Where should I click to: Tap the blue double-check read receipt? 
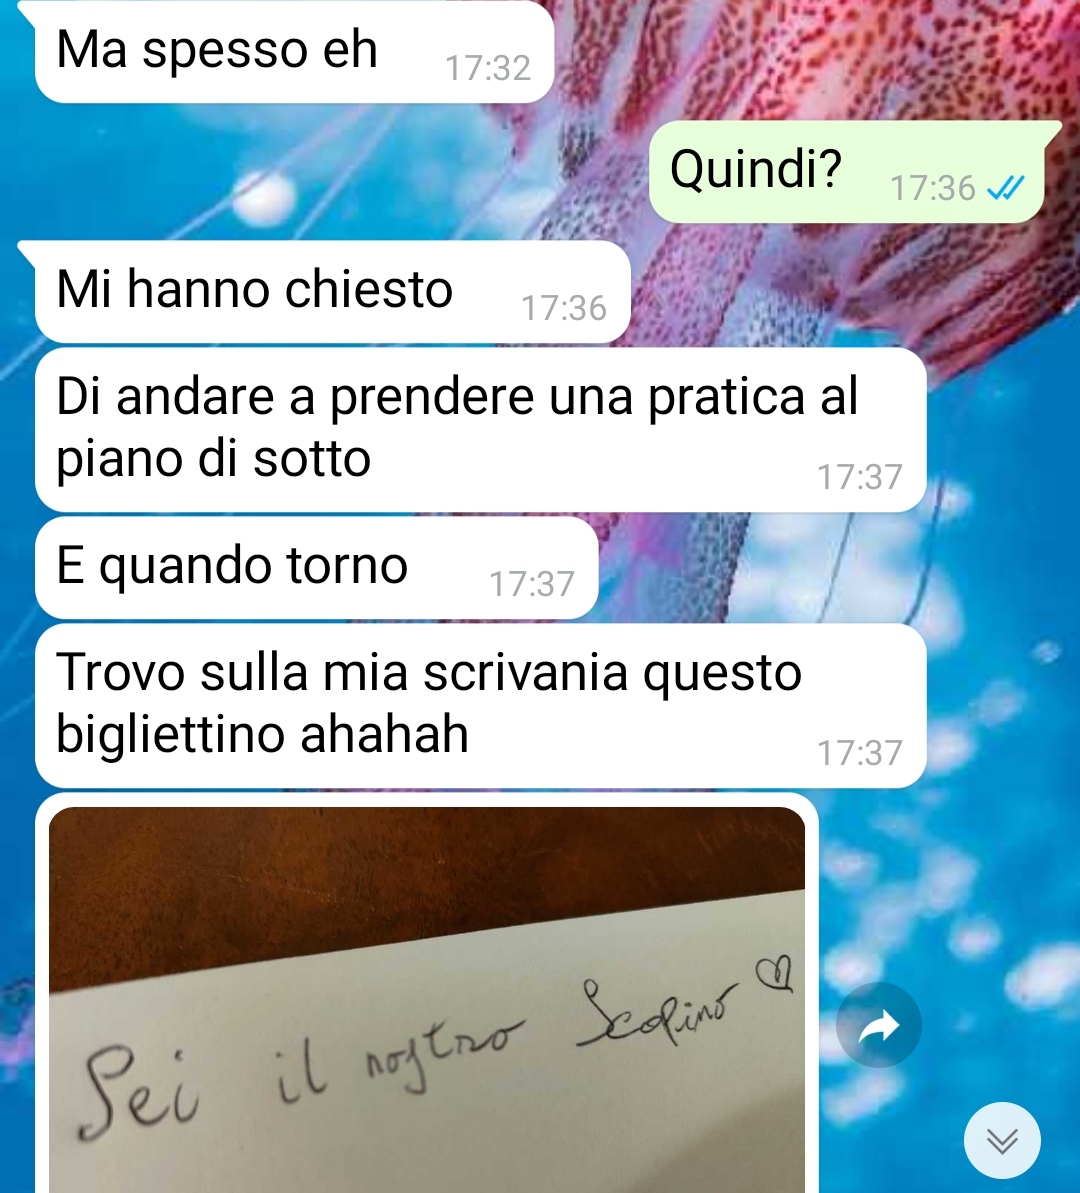pos(1005,188)
